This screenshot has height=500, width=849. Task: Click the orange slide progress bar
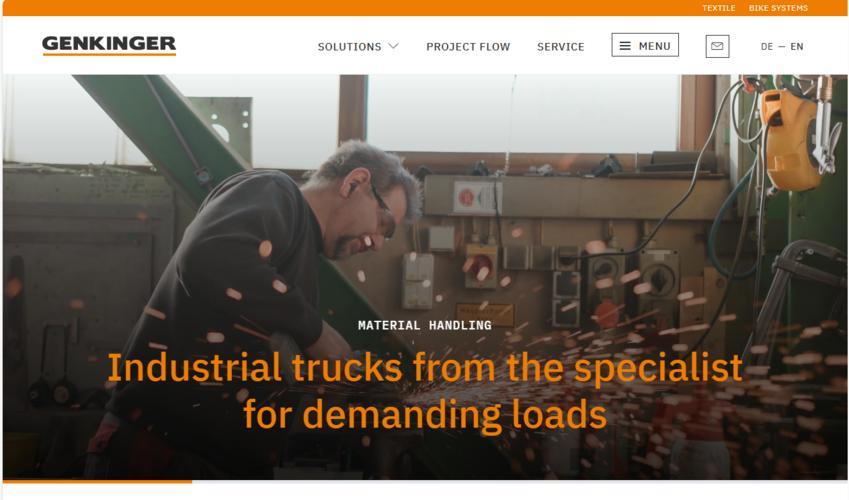[97, 481]
